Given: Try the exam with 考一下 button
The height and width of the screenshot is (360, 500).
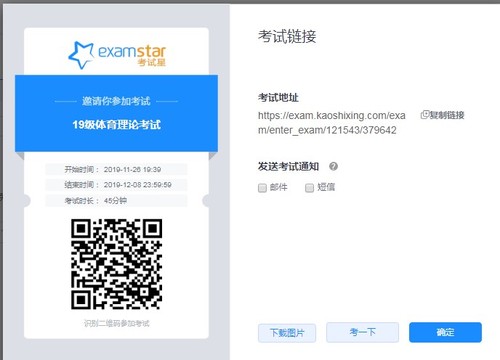Looking at the screenshot, I should 363,332.
